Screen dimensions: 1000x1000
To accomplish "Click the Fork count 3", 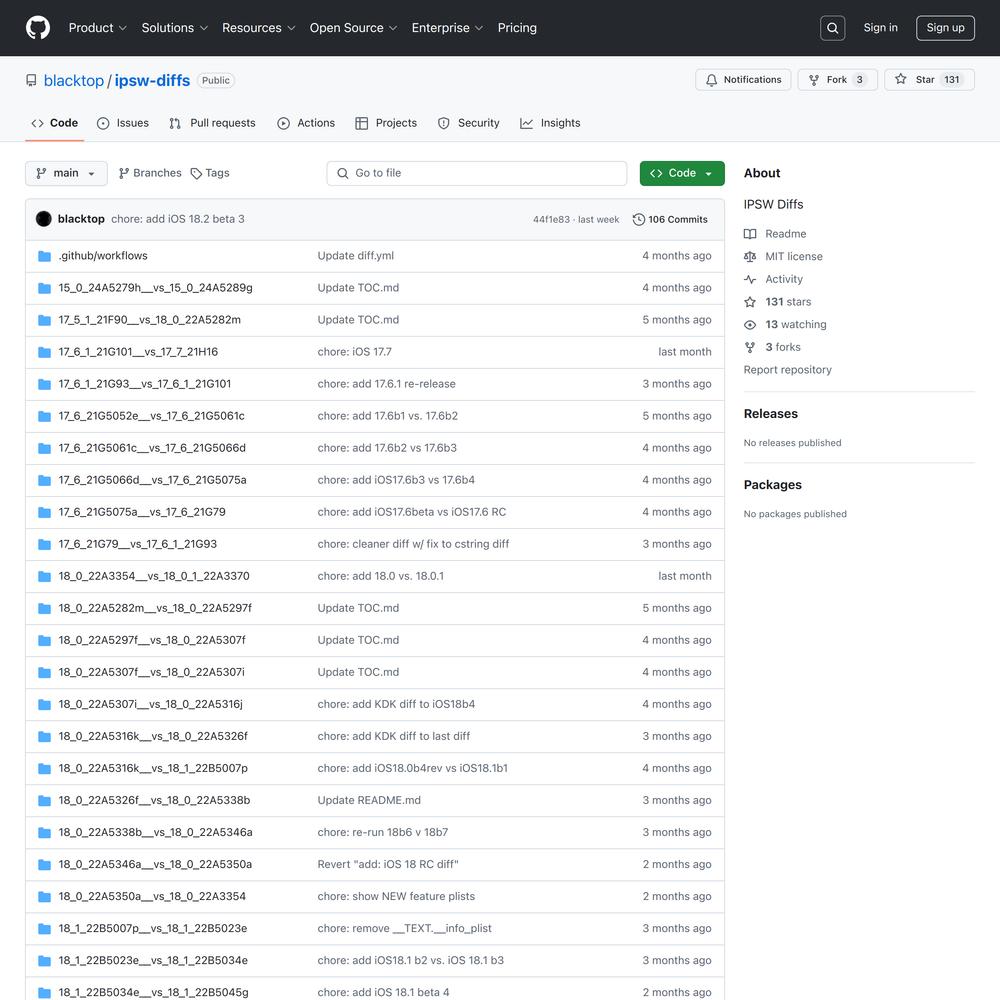I will click(860, 80).
